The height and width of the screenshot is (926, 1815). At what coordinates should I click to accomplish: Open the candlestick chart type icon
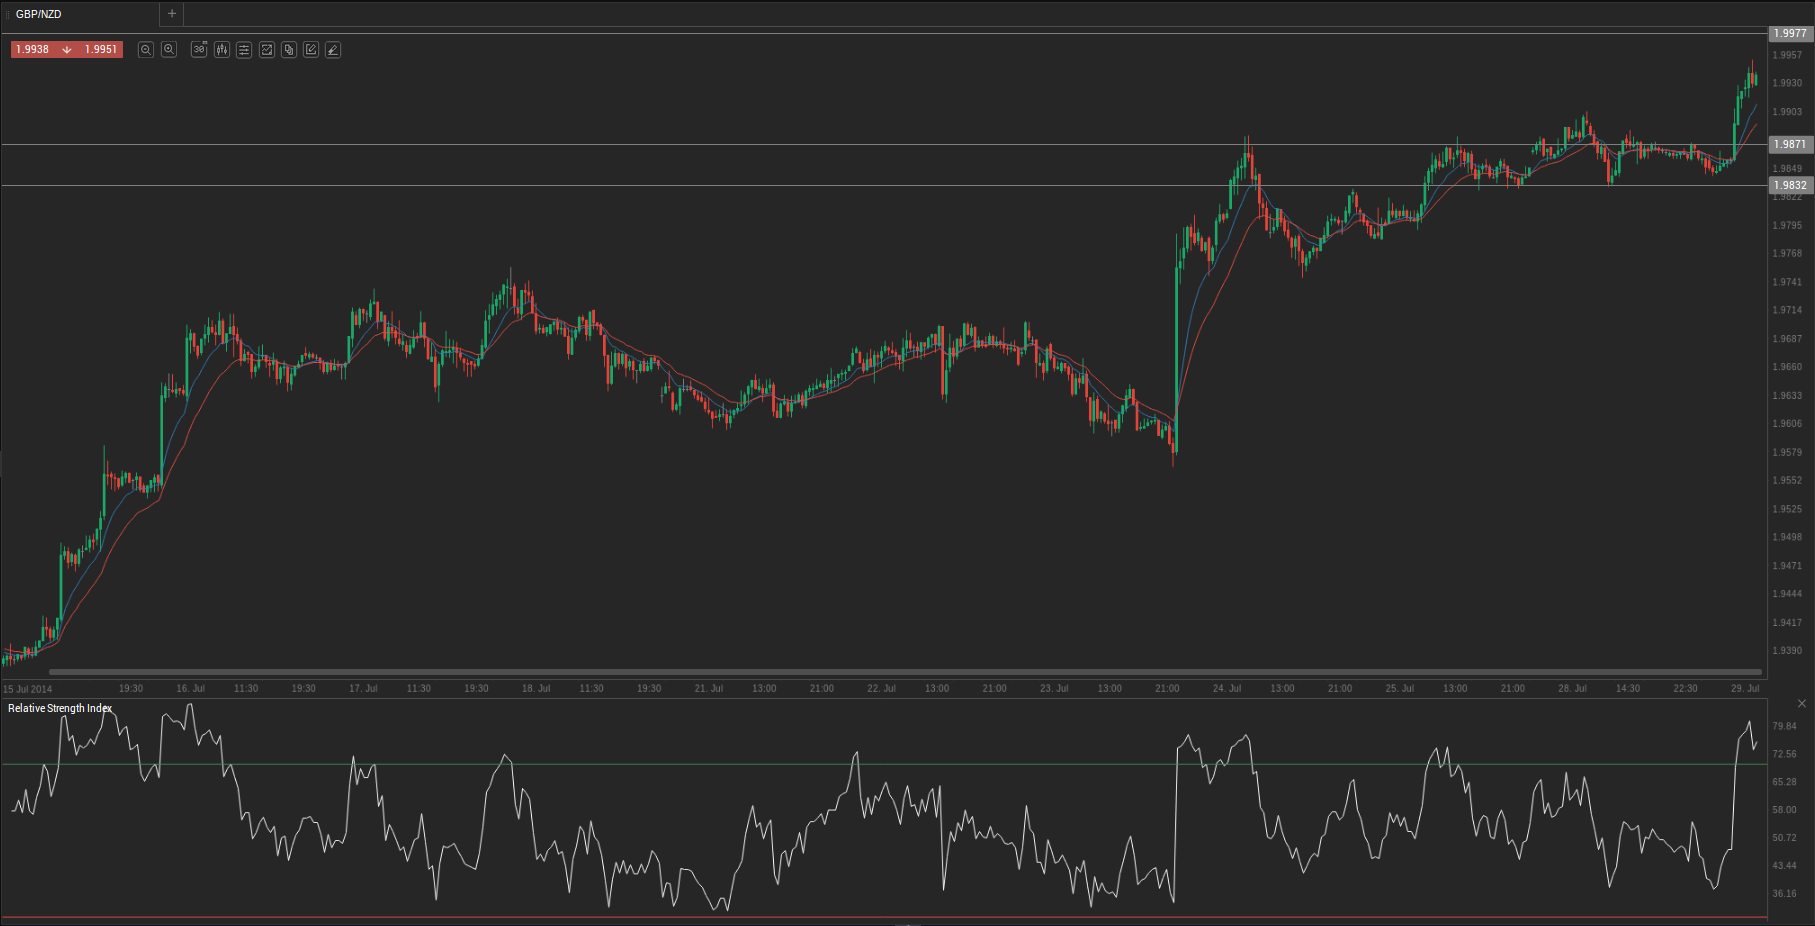point(221,49)
